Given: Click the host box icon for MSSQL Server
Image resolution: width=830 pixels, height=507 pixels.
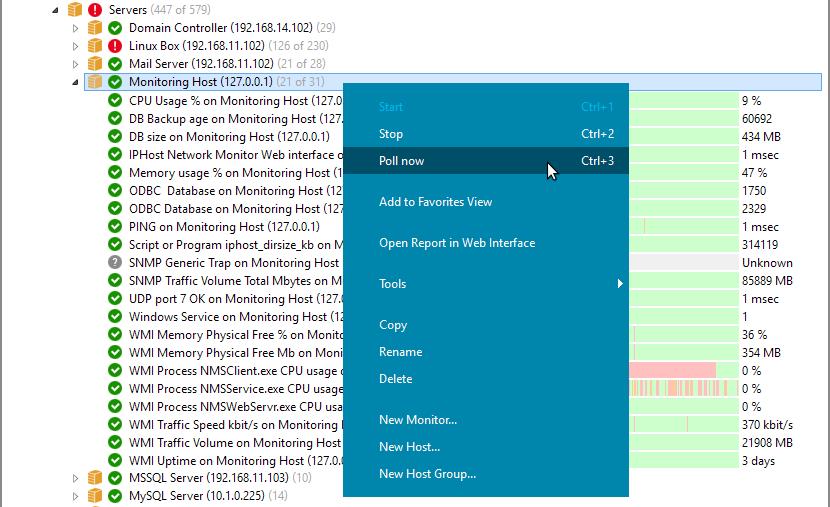Looking at the screenshot, I should coord(95,477).
